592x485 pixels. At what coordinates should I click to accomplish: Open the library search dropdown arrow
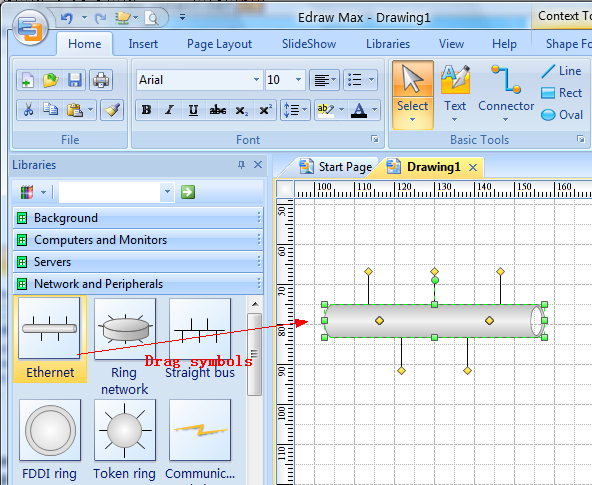pos(167,192)
